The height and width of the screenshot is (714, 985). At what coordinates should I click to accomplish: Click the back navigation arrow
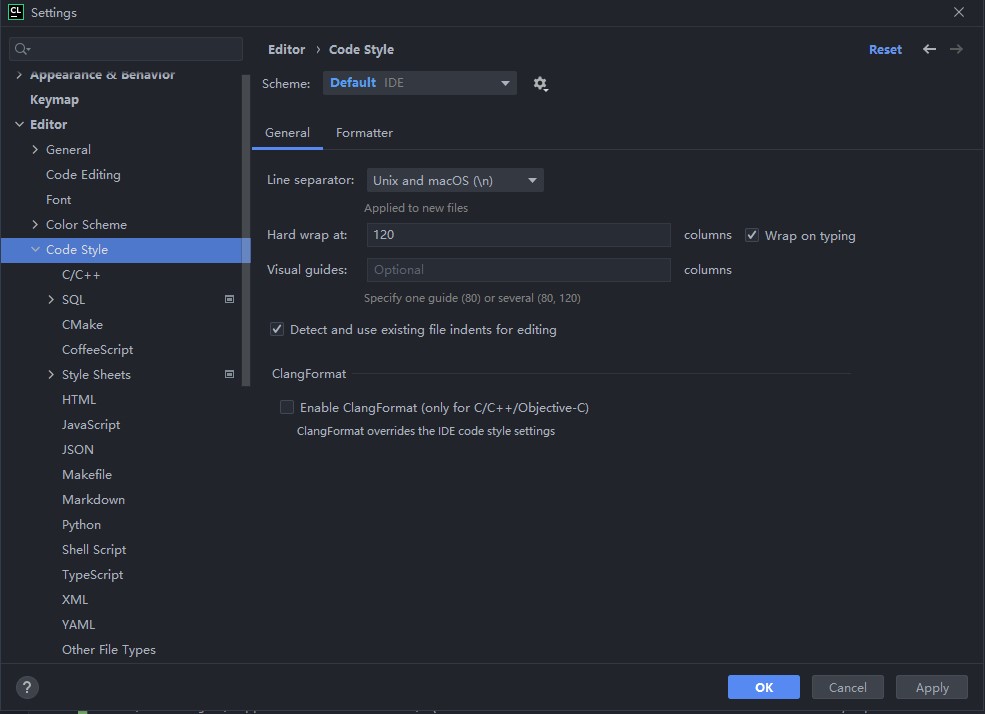[x=929, y=49]
